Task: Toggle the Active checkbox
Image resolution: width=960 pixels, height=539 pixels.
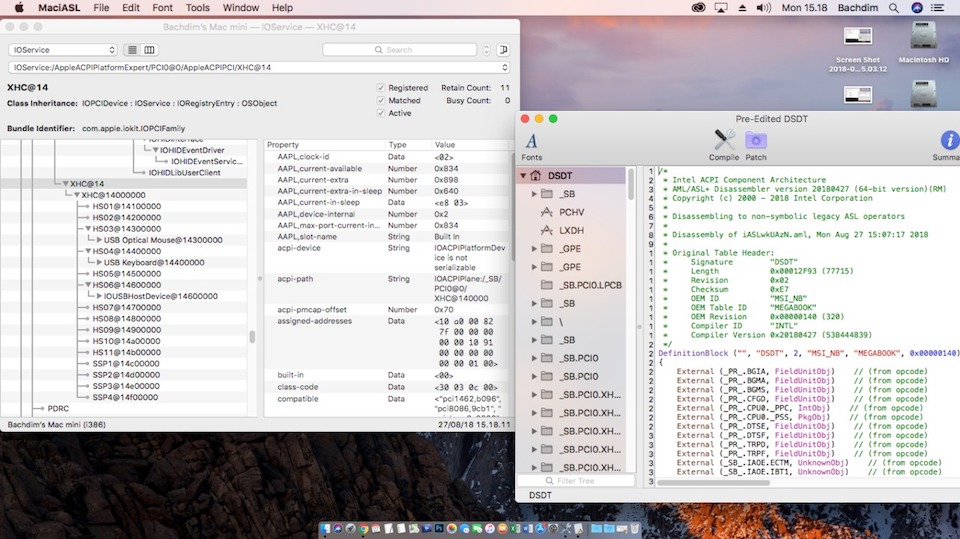Action: click(x=381, y=114)
